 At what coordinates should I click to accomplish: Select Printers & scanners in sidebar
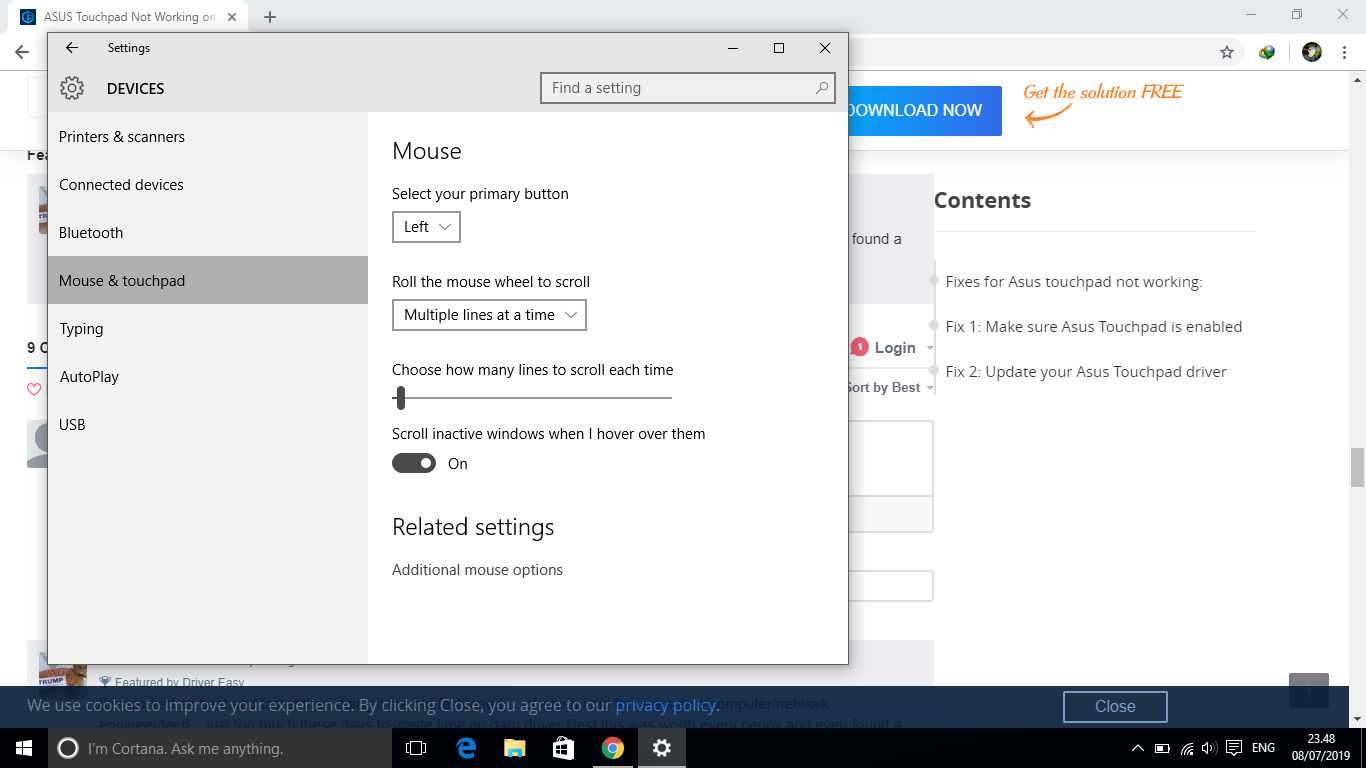[x=122, y=137]
